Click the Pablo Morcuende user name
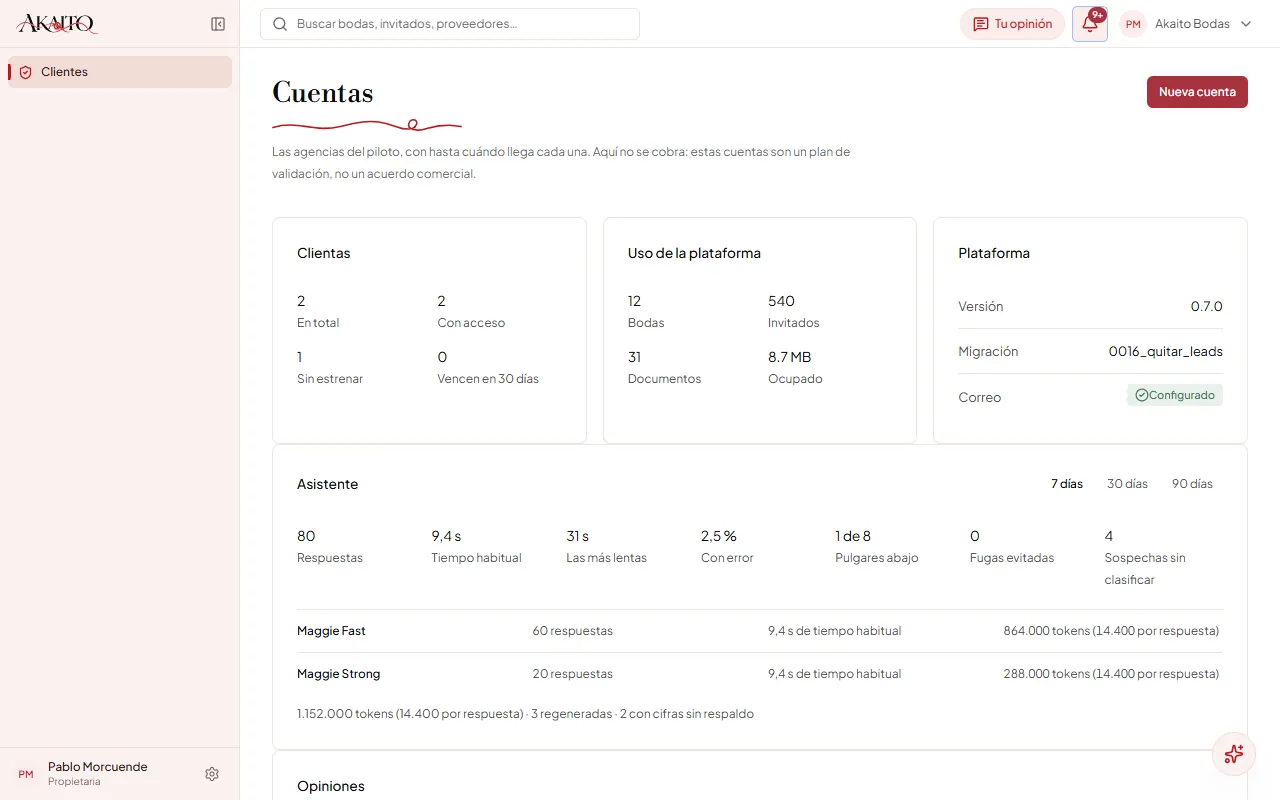Image resolution: width=1280 pixels, height=800 pixels. [x=98, y=767]
